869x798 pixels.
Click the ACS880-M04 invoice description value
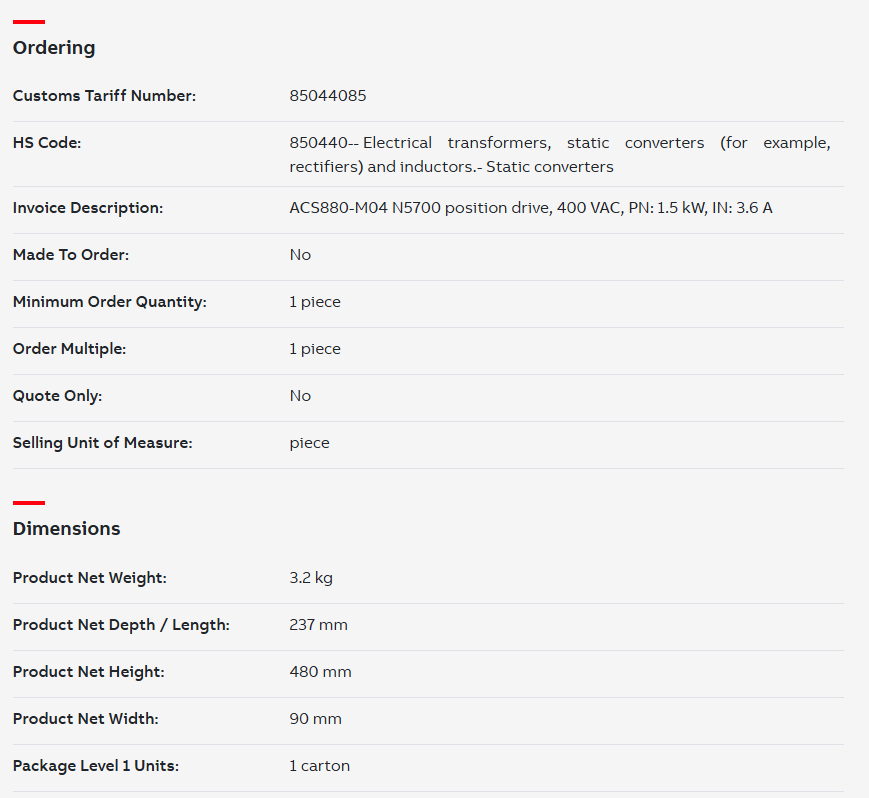[530, 208]
